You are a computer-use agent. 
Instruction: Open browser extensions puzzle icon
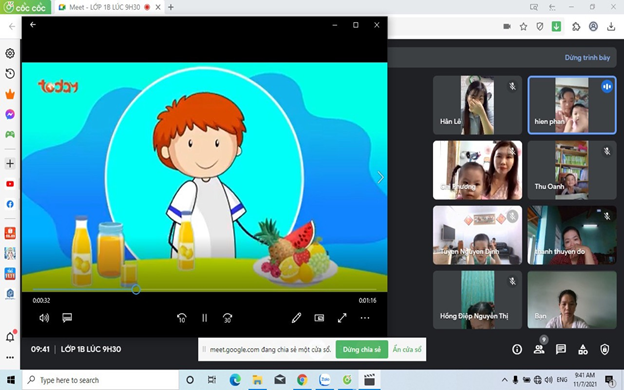(576, 27)
